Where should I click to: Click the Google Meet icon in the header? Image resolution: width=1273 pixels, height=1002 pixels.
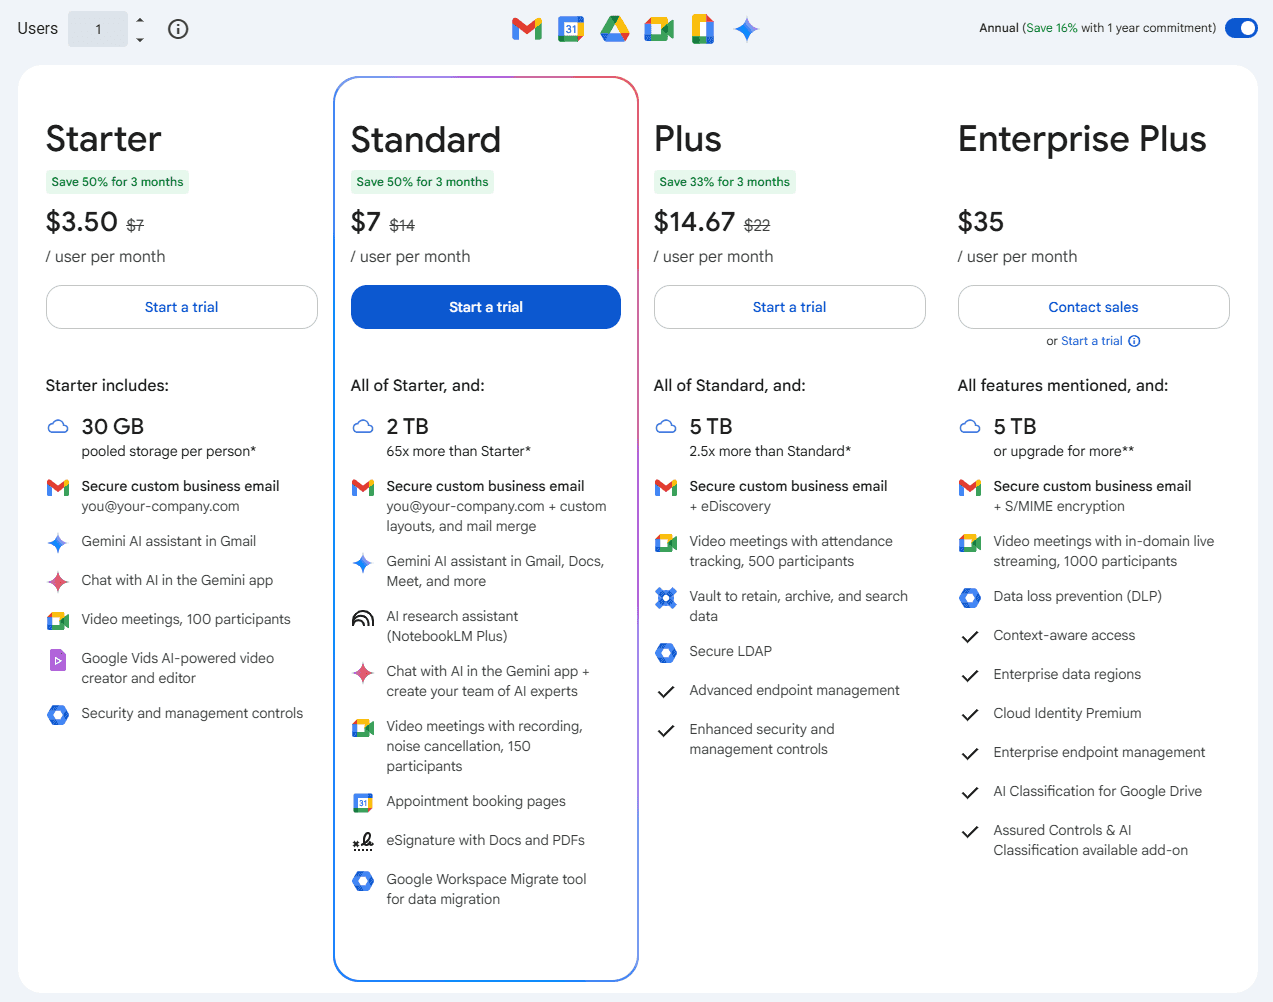[658, 28]
